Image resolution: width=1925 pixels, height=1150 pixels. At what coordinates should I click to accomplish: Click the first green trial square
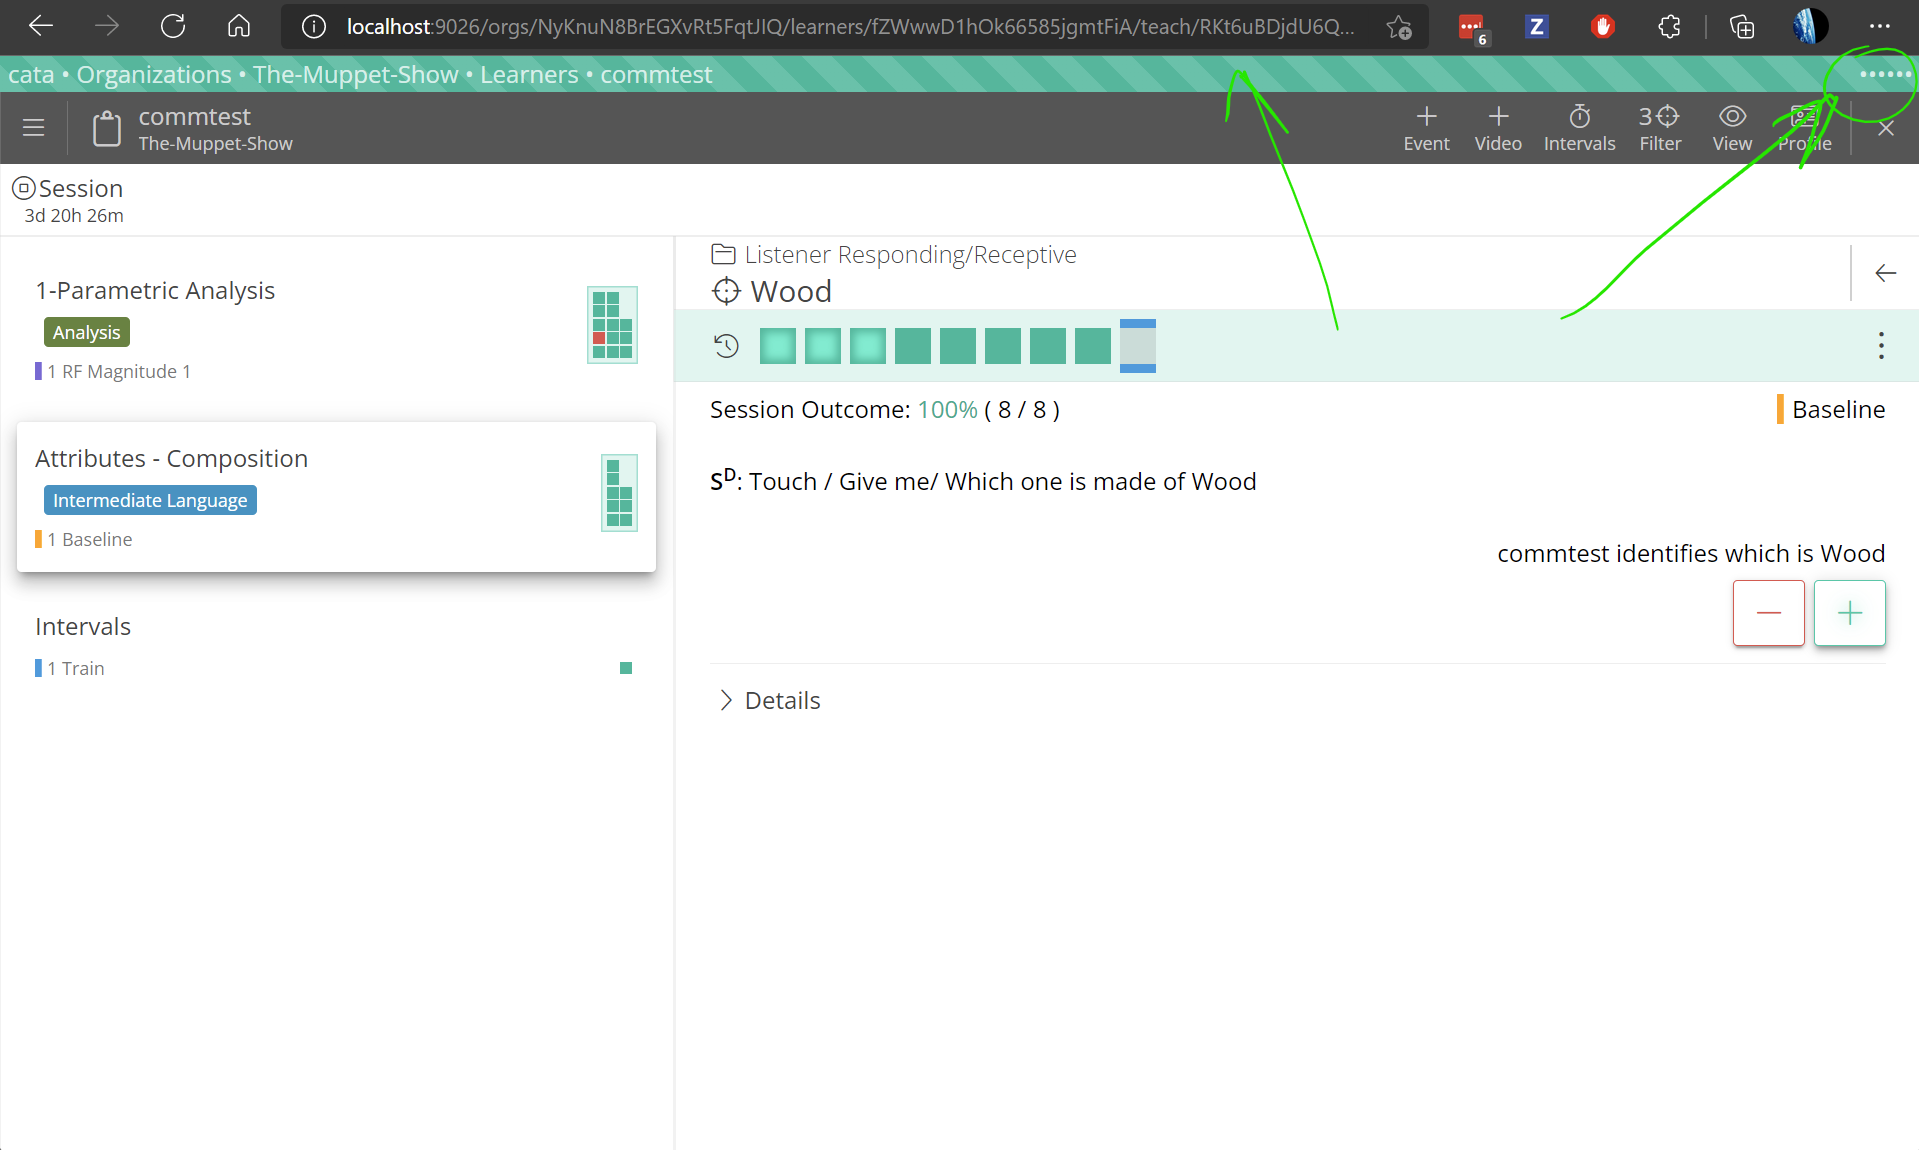[x=778, y=346]
